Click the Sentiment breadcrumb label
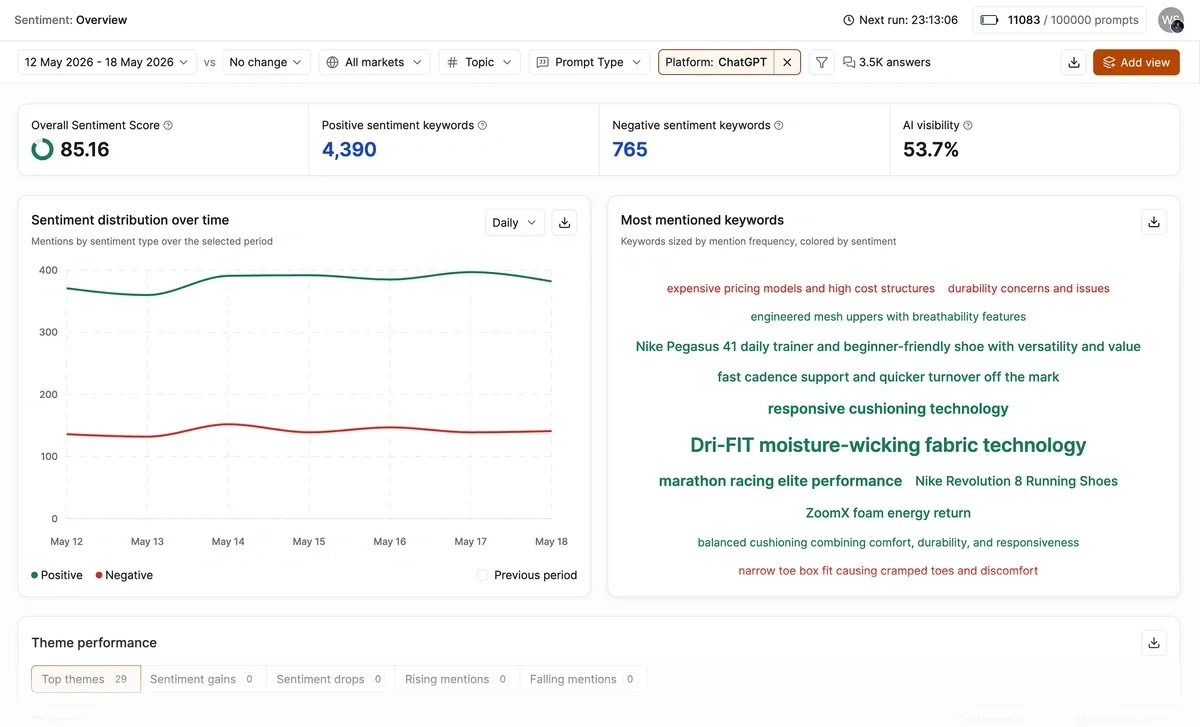Viewport: 1200px width, 727px height. click(43, 20)
